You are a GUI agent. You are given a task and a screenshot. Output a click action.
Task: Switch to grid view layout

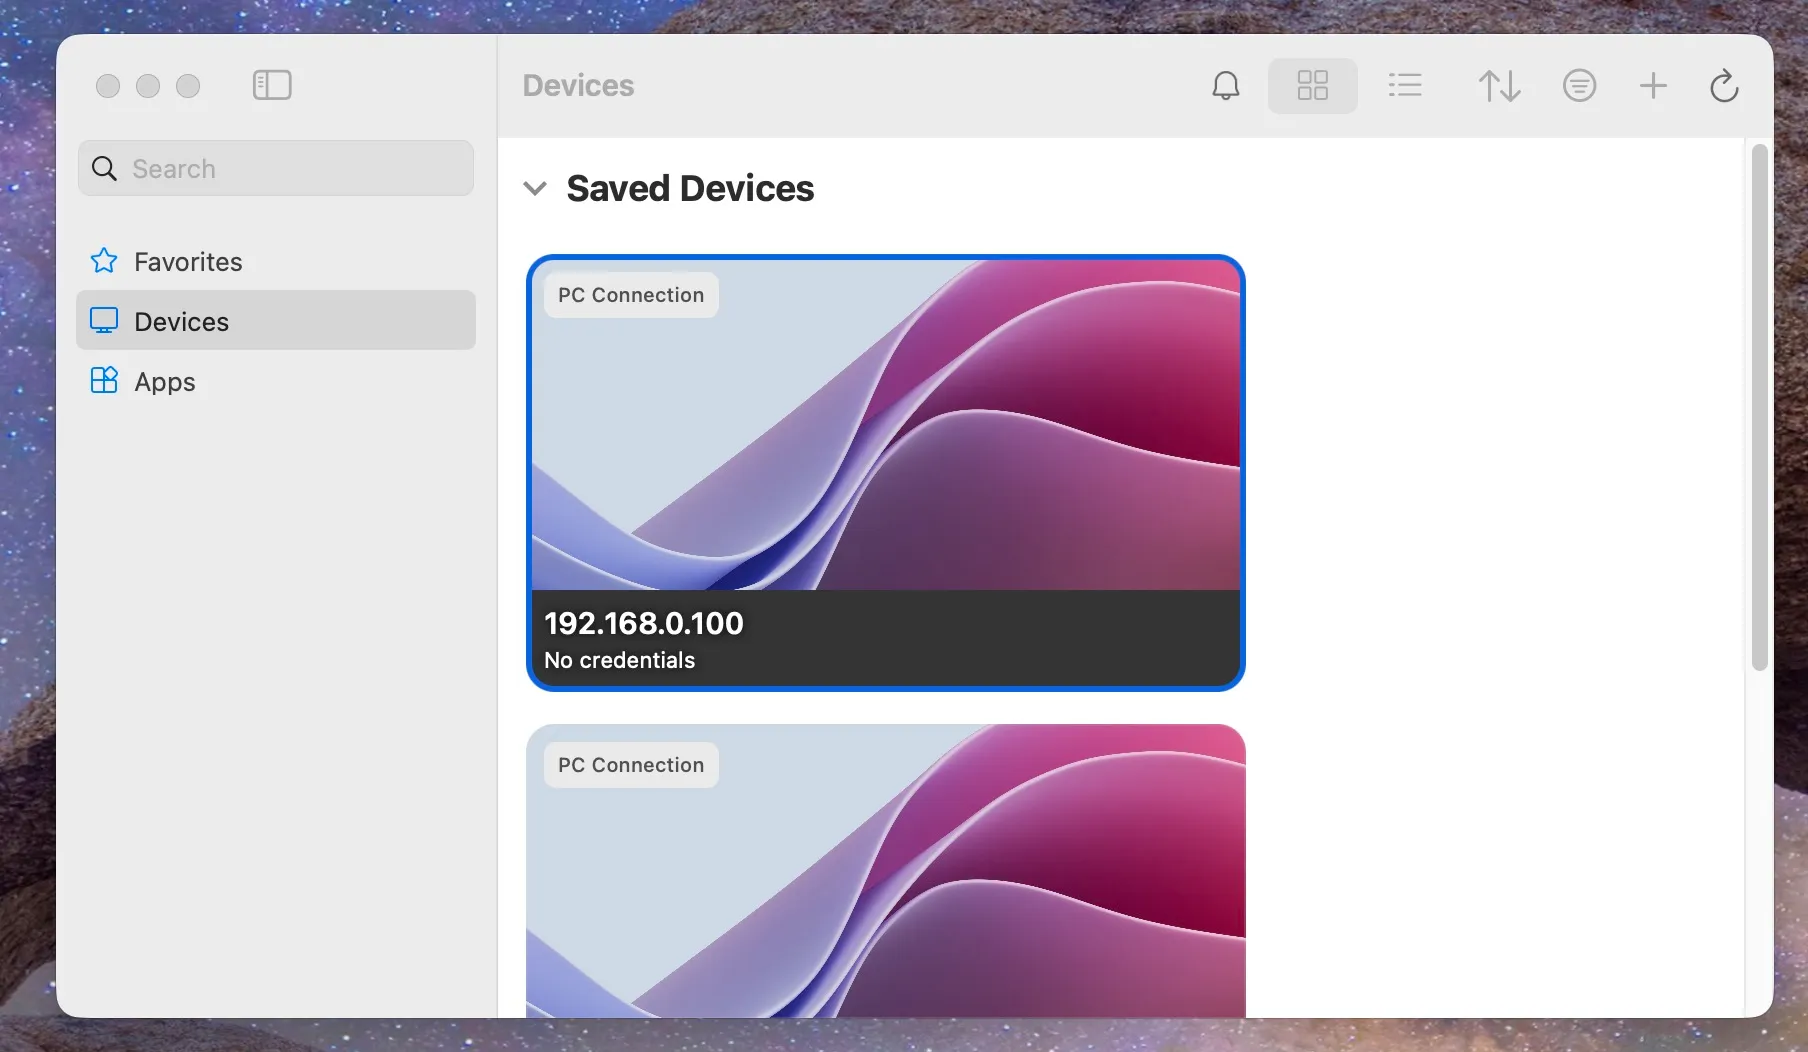[x=1312, y=85]
